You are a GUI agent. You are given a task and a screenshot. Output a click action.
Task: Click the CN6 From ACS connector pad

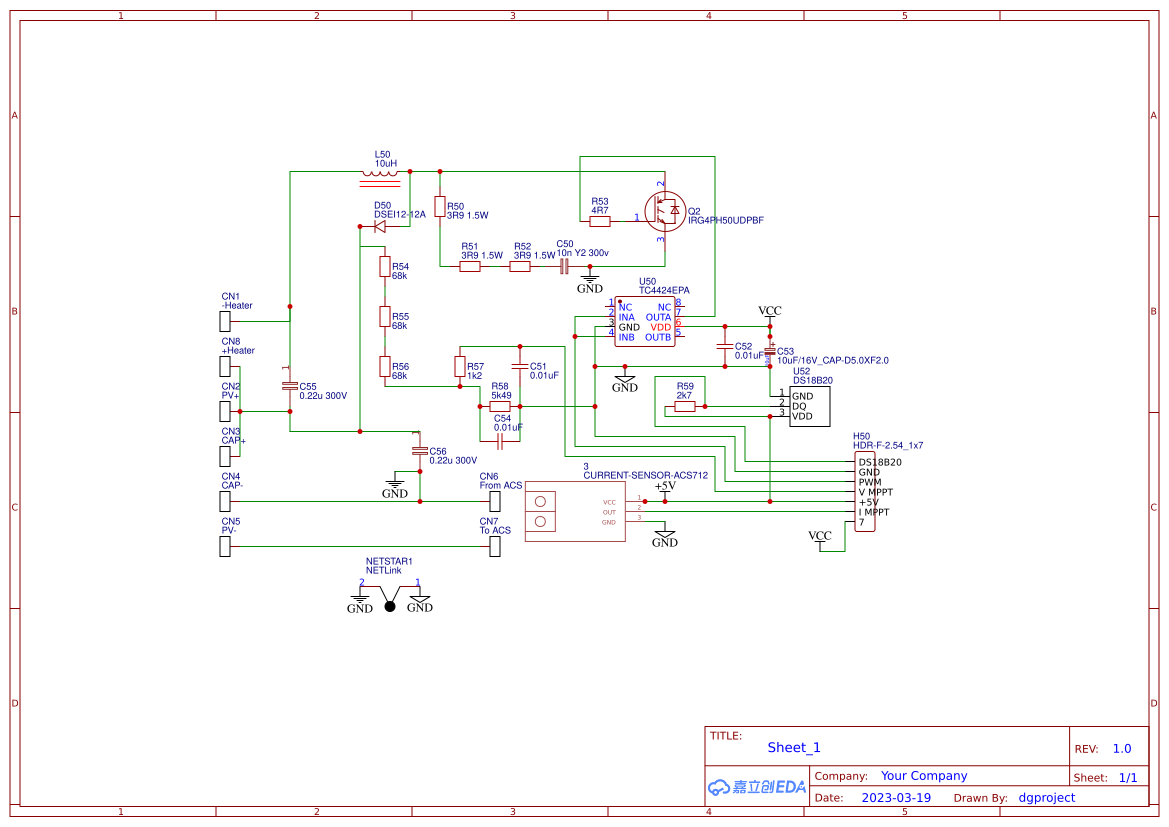pos(495,501)
